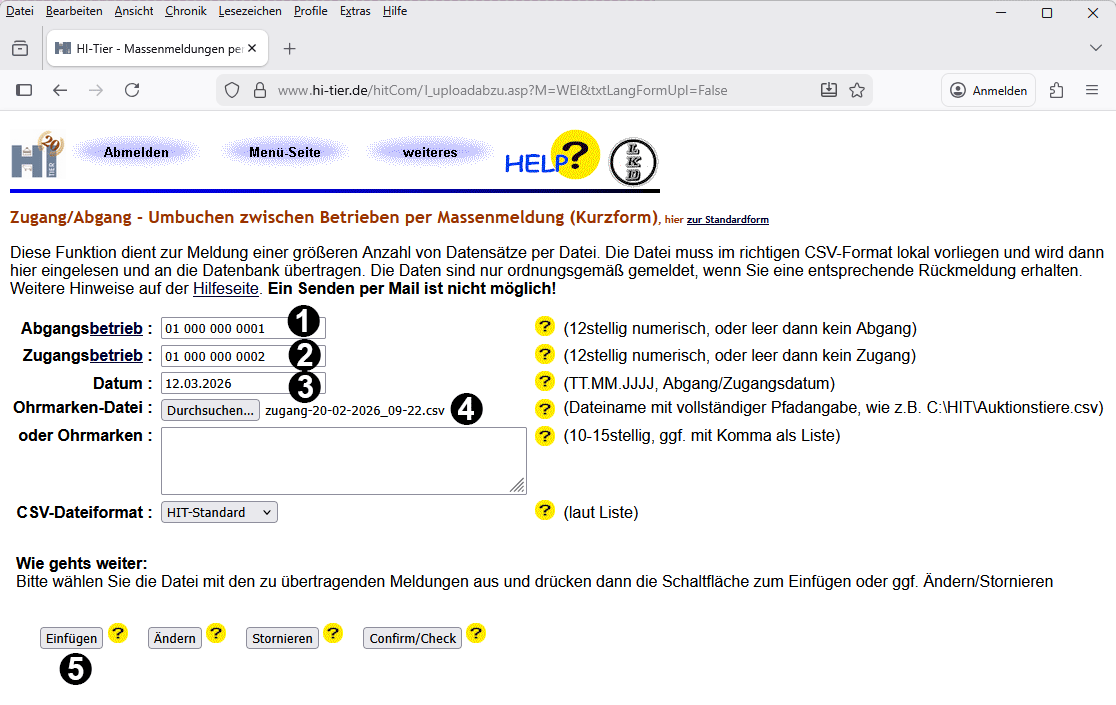
Task: Open help icon next to Abgangsbetrieb field
Action: 545,327
